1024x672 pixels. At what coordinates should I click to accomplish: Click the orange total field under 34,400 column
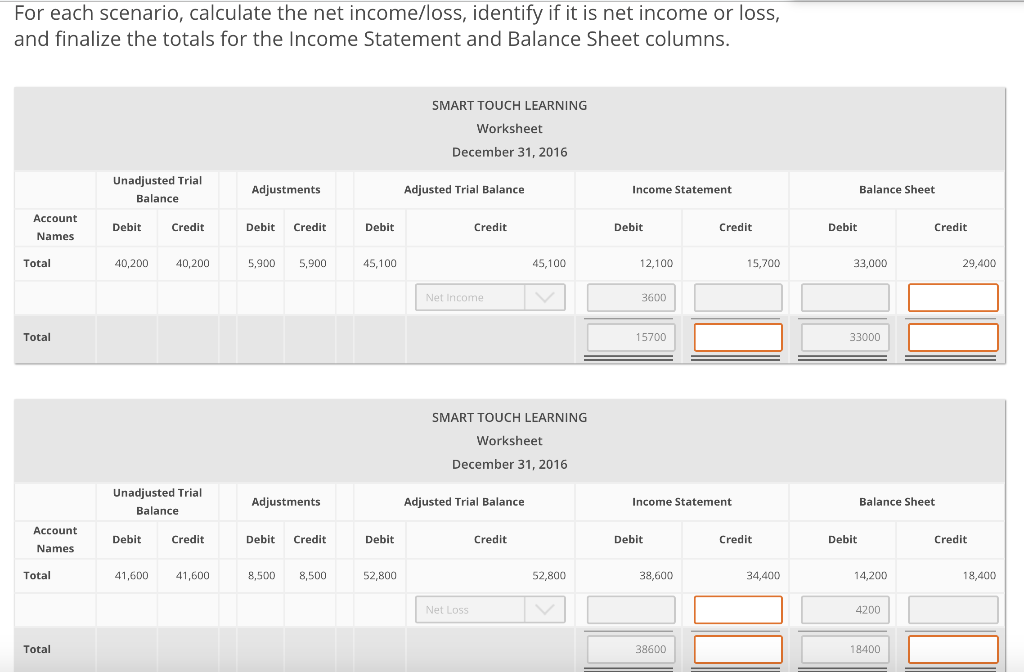coord(737,649)
